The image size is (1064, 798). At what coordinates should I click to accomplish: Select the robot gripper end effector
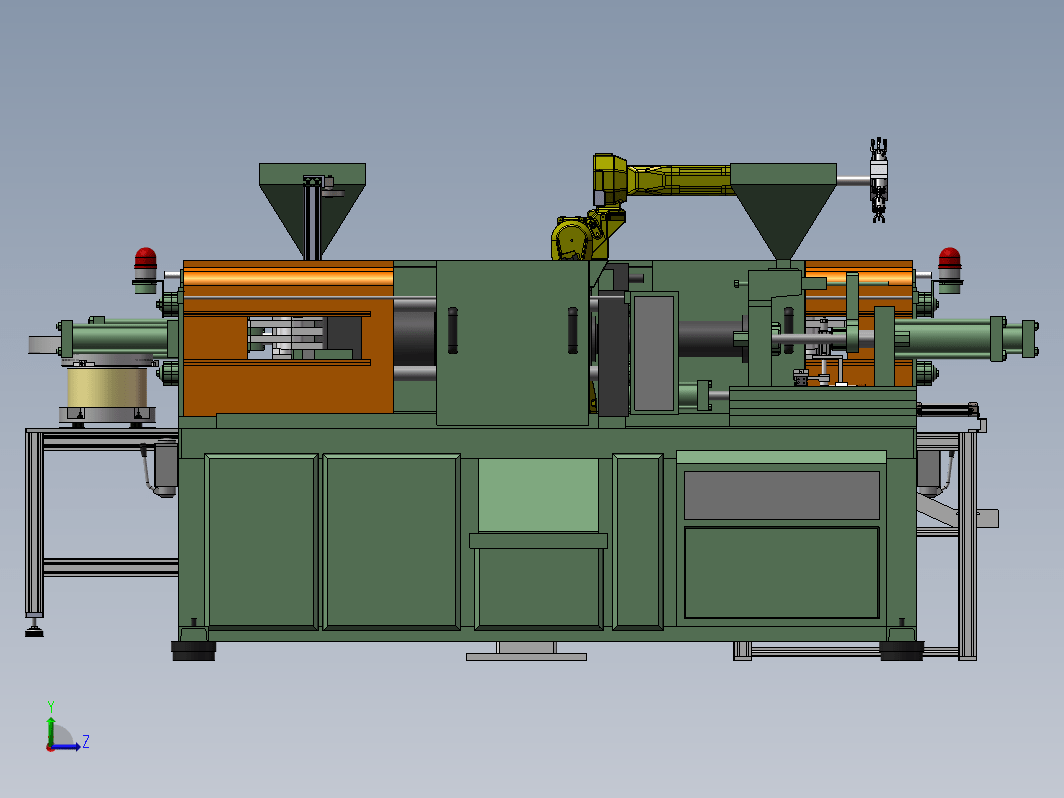click(879, 180)
